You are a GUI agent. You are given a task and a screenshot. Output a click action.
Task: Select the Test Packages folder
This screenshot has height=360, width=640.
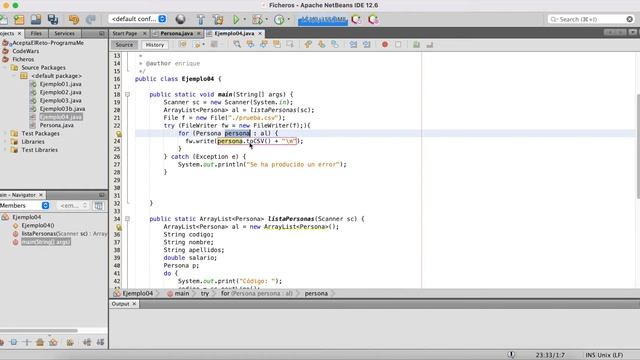point(40,133)
